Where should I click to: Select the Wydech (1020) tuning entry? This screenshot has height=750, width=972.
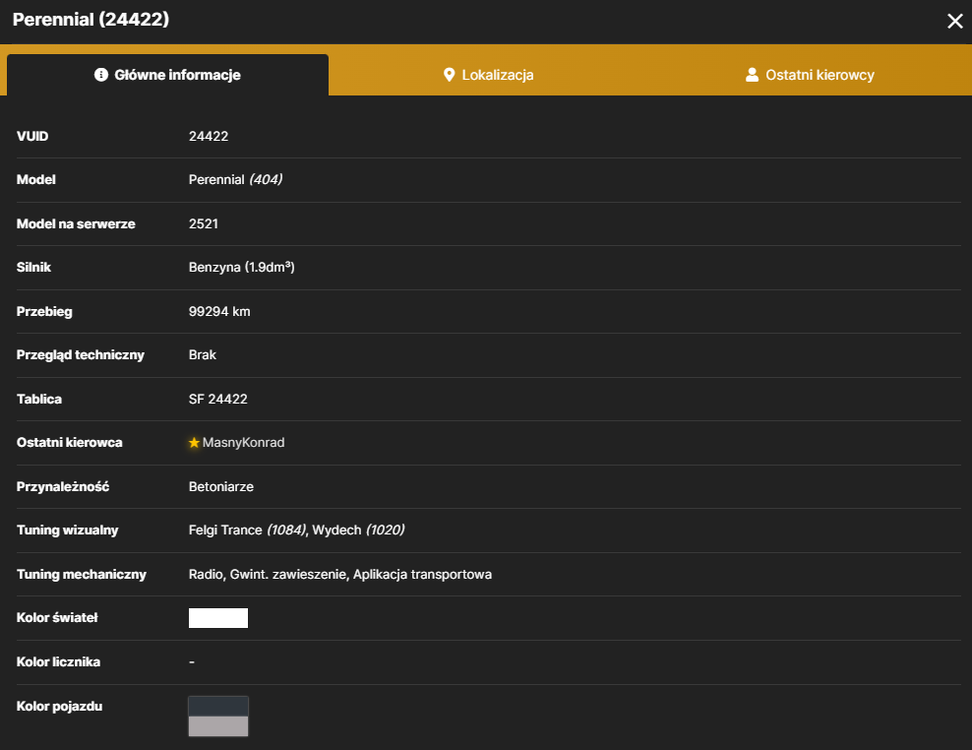(x=358, y=530)
